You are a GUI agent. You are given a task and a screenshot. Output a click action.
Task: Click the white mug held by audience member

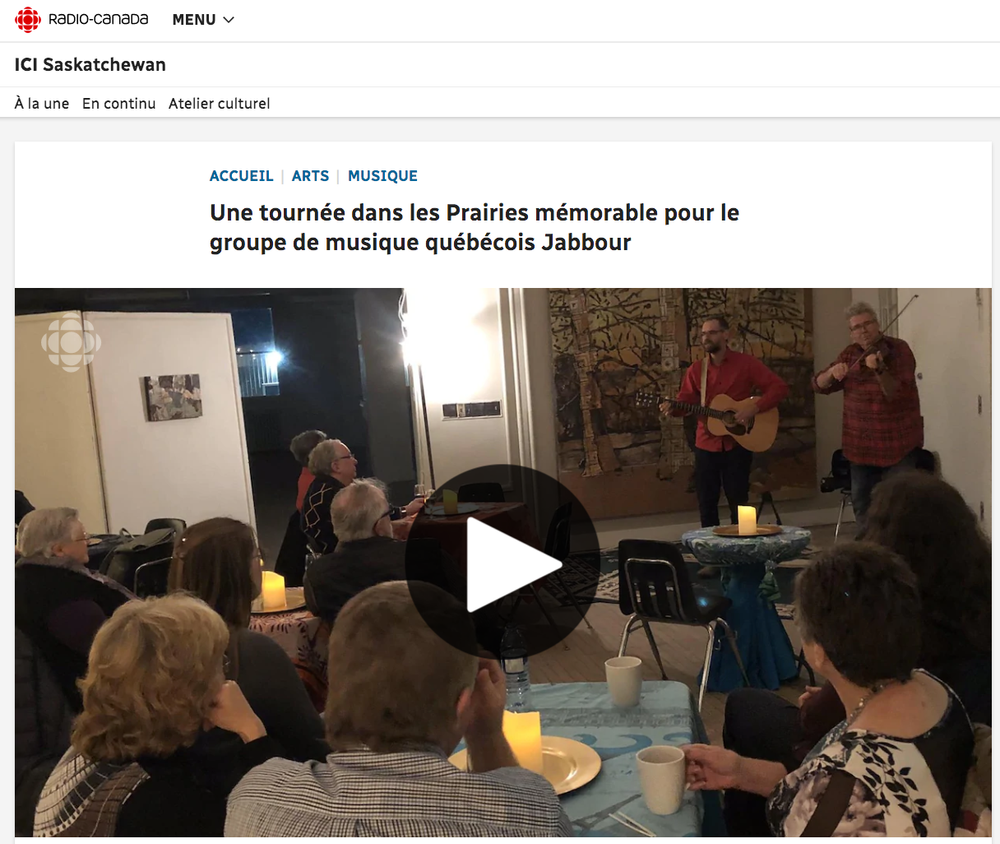coord(661,780)
